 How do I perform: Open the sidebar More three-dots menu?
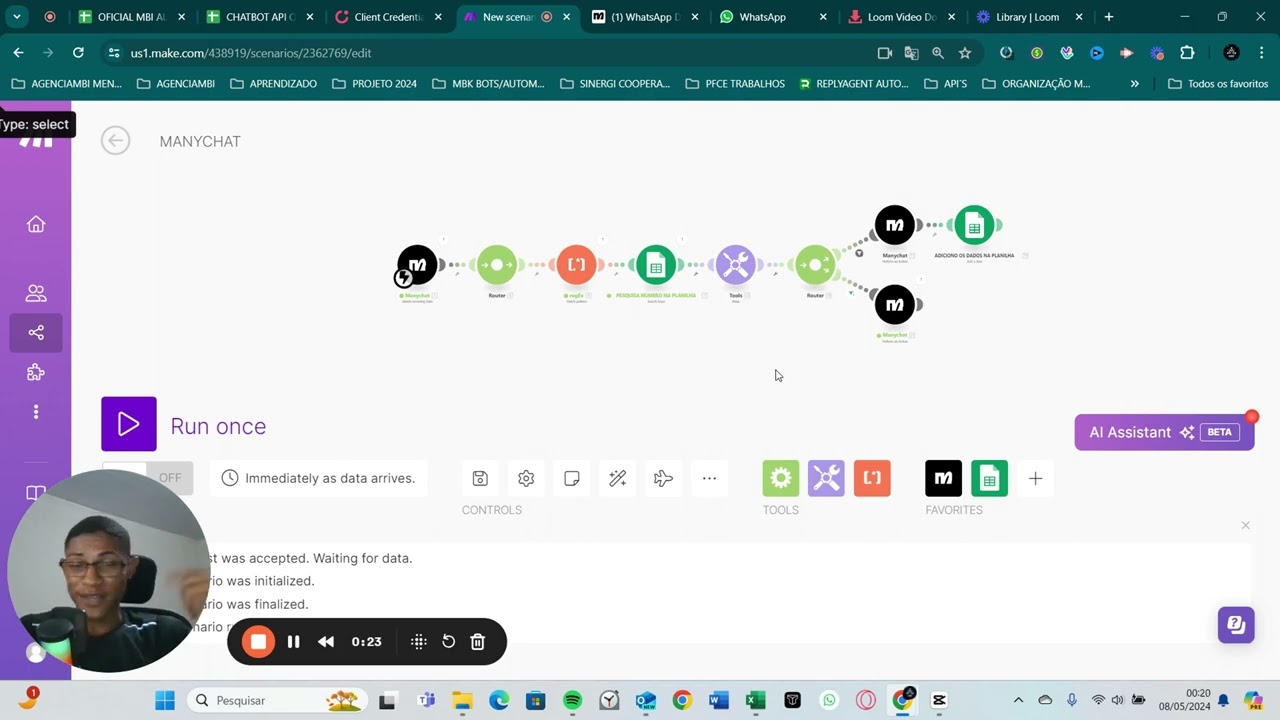point(36,412)
